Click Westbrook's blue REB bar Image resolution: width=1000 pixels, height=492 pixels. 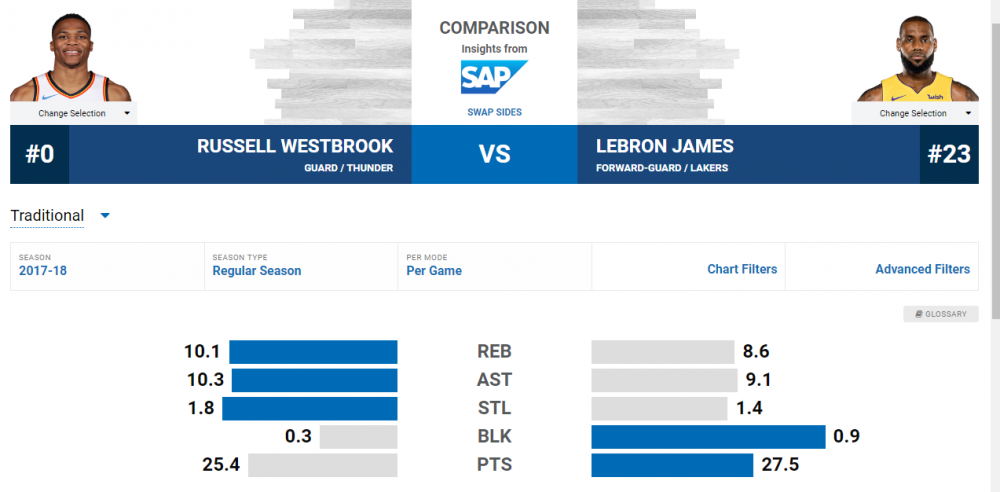point(313,352)
